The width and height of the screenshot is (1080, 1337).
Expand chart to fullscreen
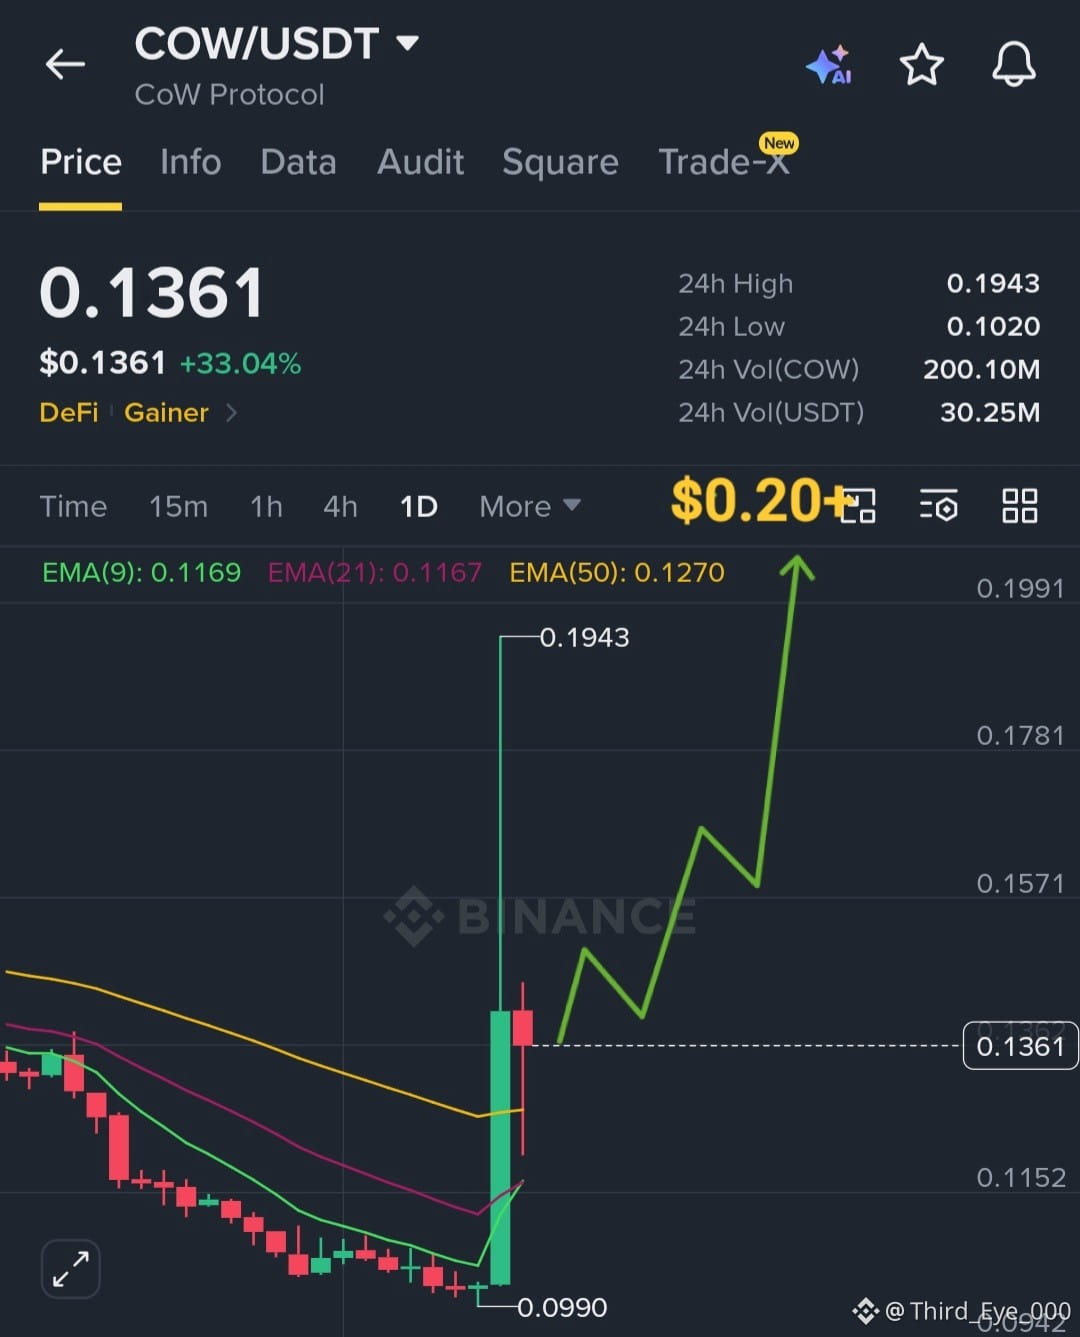[x=71, y=1269]
